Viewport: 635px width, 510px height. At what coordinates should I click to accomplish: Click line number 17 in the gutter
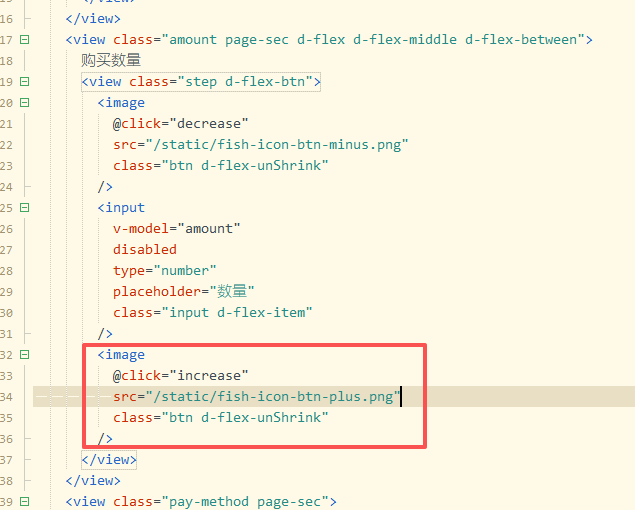(x=7, y=40)
